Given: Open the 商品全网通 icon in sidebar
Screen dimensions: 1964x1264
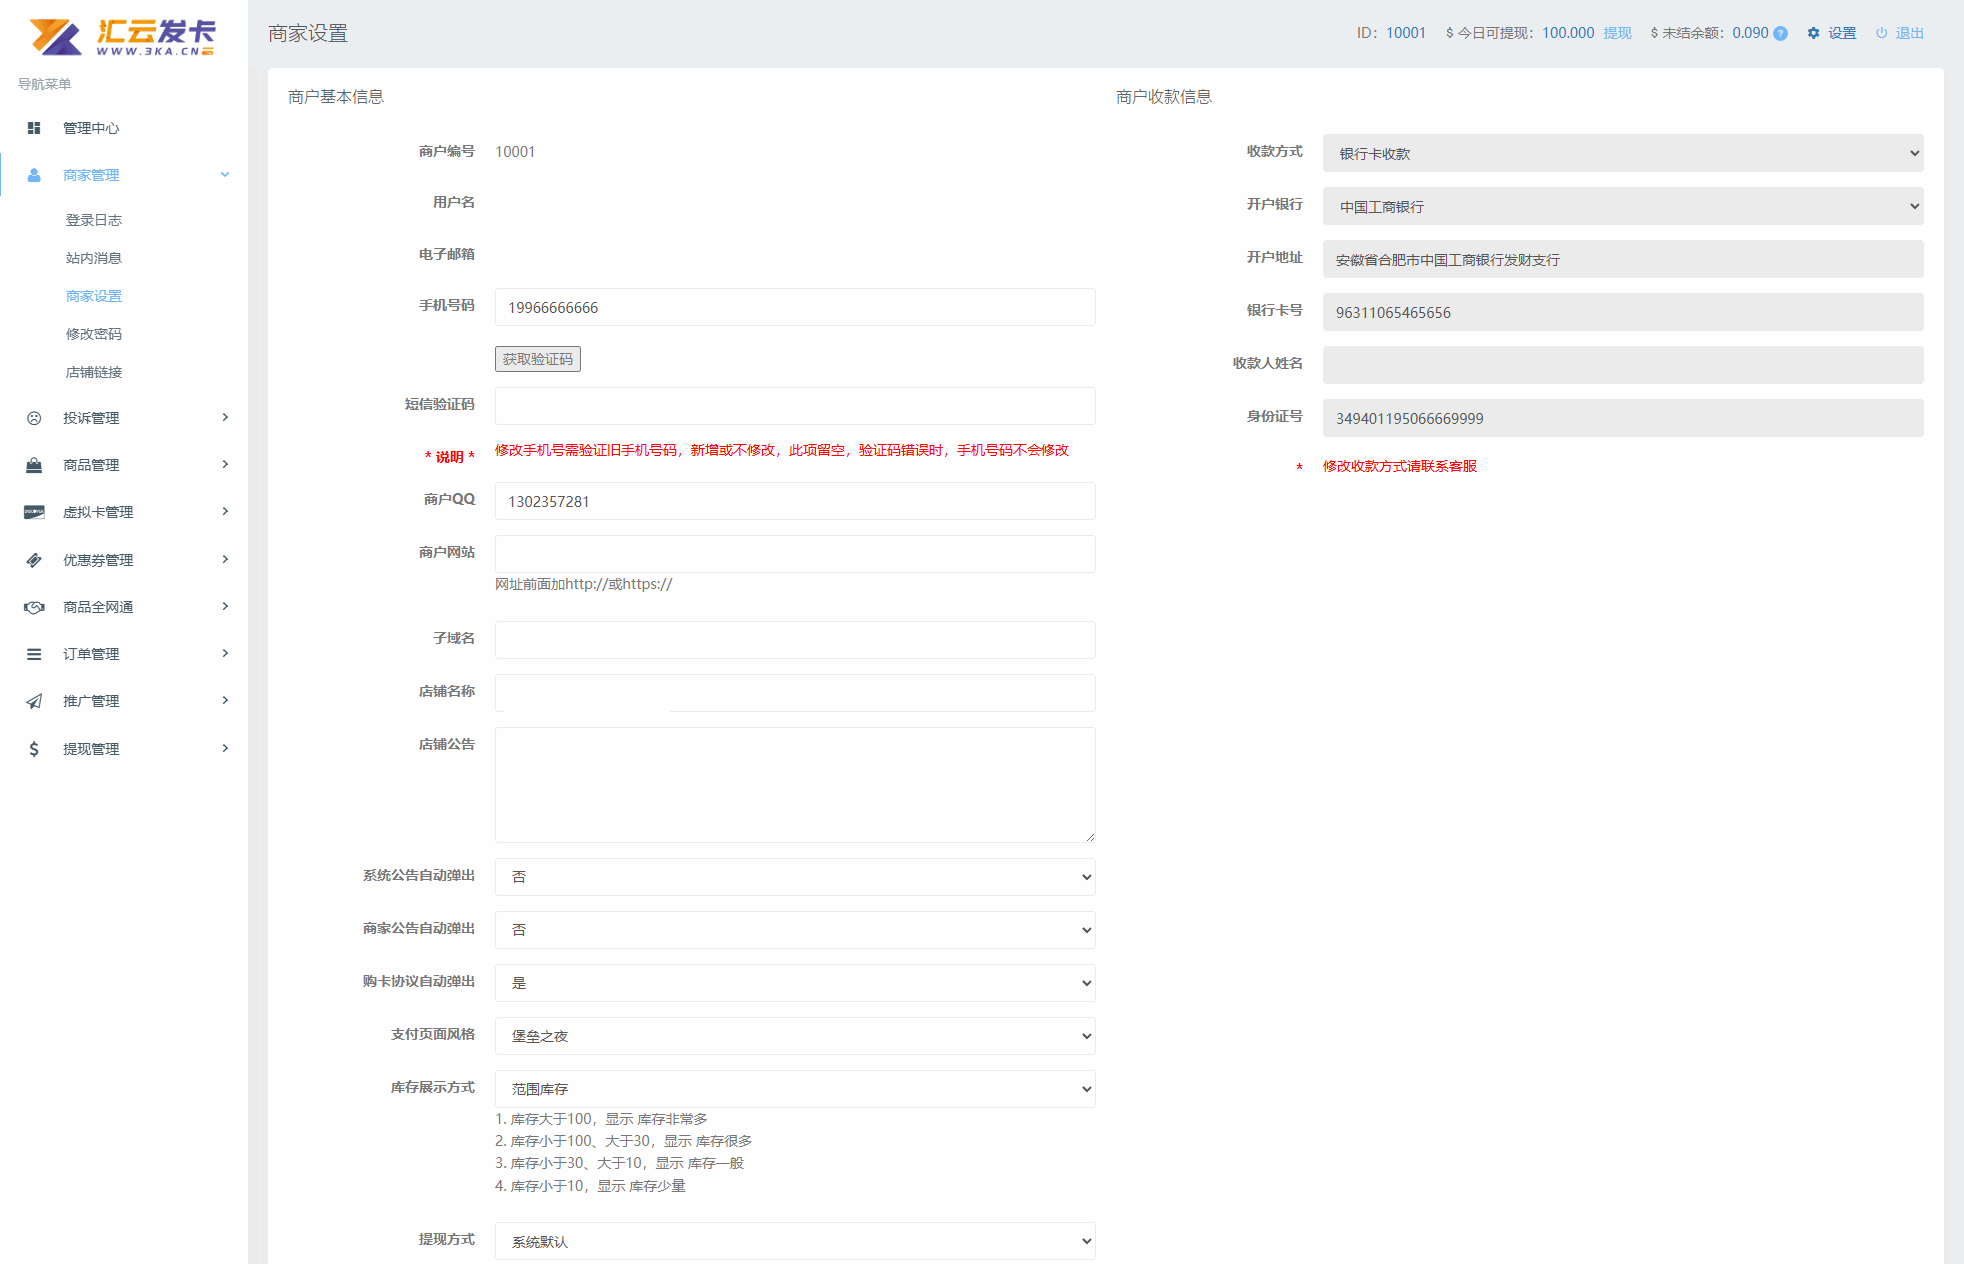Looking at the screenshot, I should pyautogui.click(x=33, y=606).
